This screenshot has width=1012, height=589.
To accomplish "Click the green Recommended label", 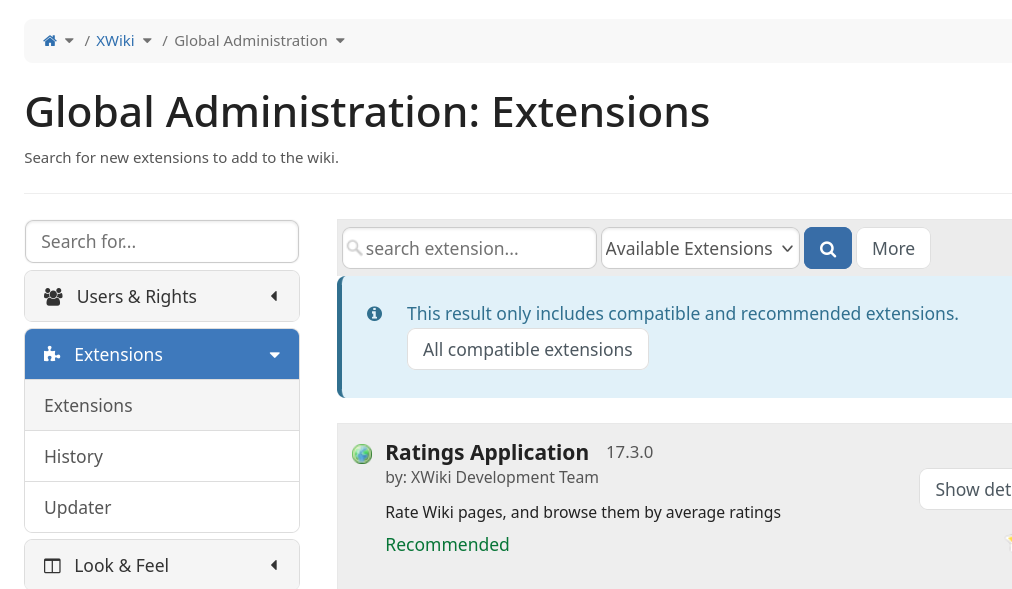I will (x=447, y=544).
